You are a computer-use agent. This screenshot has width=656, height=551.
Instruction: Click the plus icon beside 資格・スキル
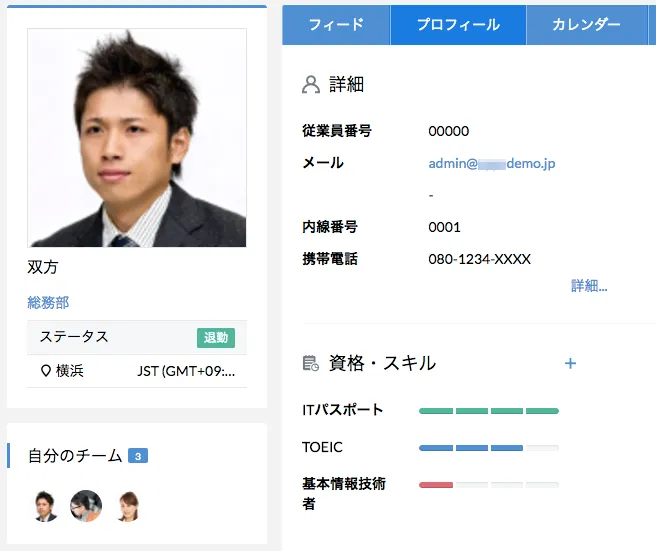click(x=570, y=363)
